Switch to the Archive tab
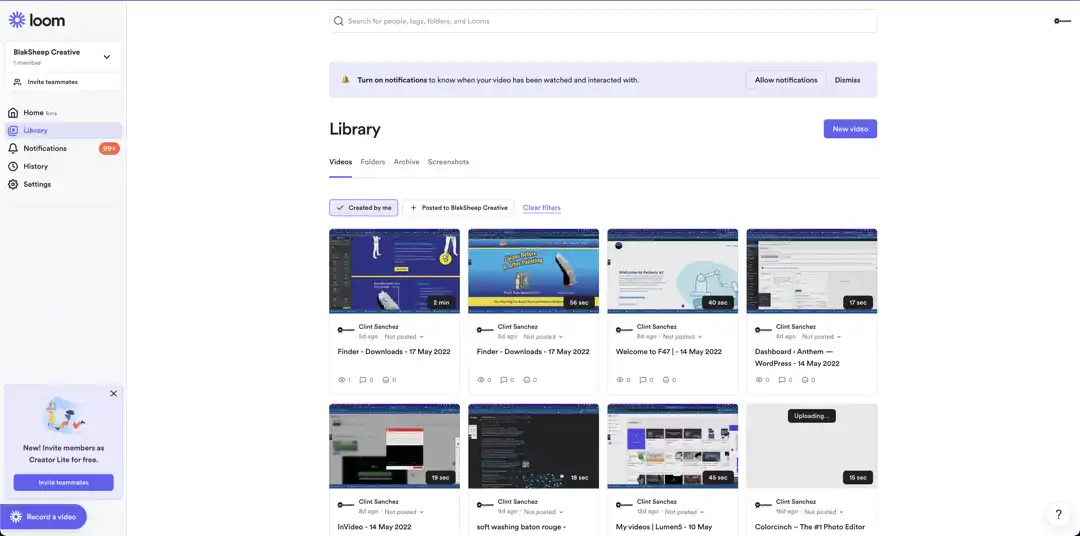The width and height of the screenshot is (1080, 536). pos(406,162)
